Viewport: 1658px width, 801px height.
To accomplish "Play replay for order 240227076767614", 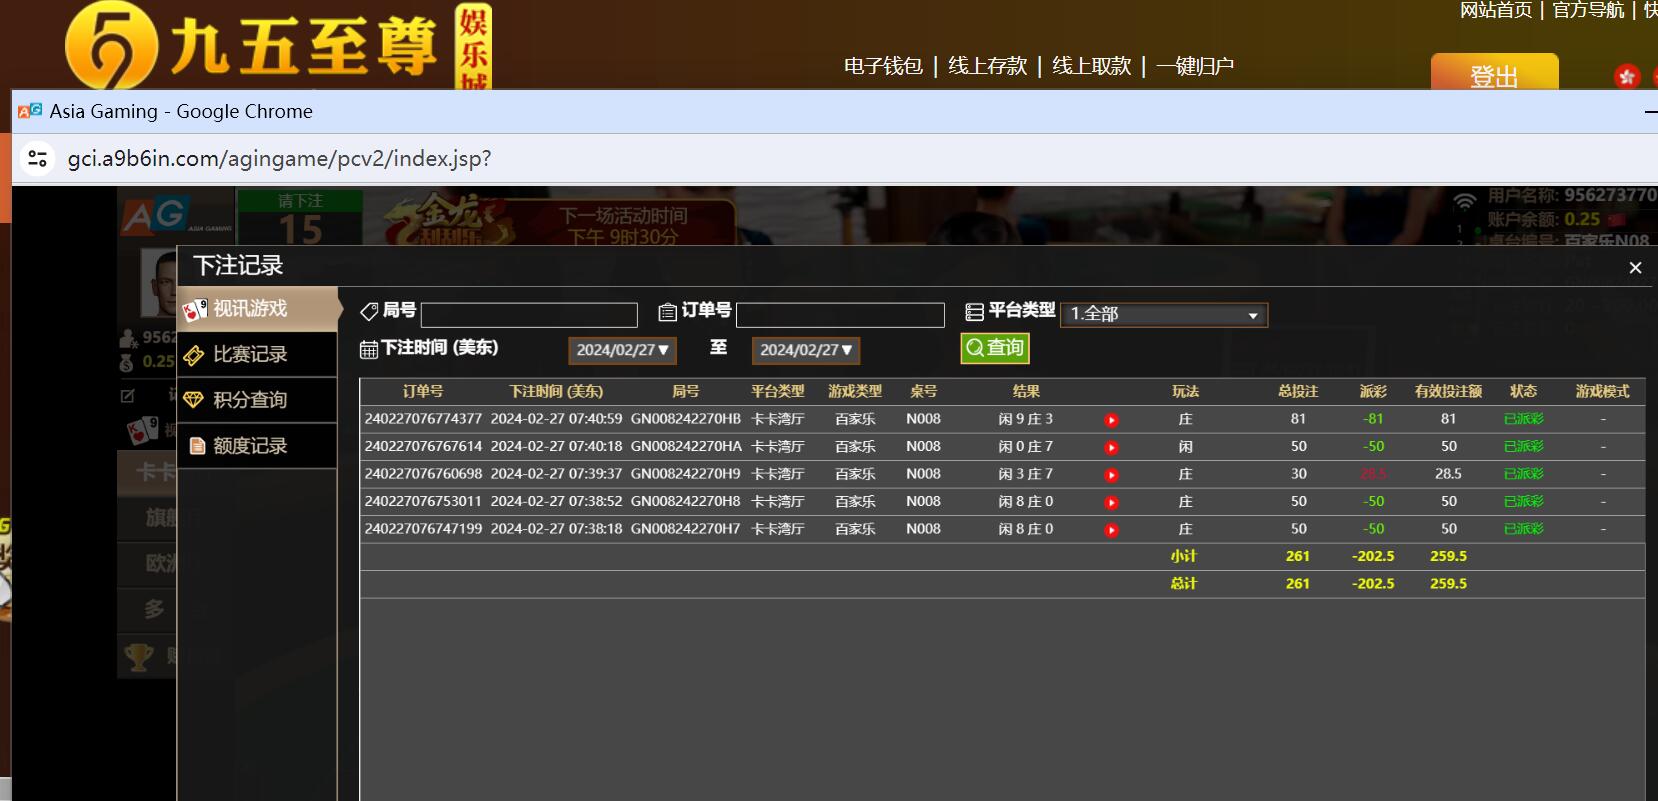I will [1111, 447].
